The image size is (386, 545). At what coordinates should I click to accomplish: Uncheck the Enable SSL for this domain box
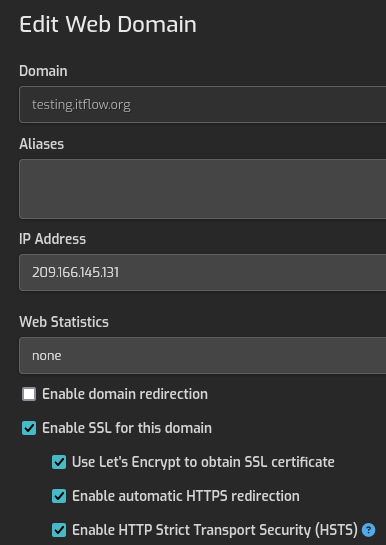click(x=29, y=428)
